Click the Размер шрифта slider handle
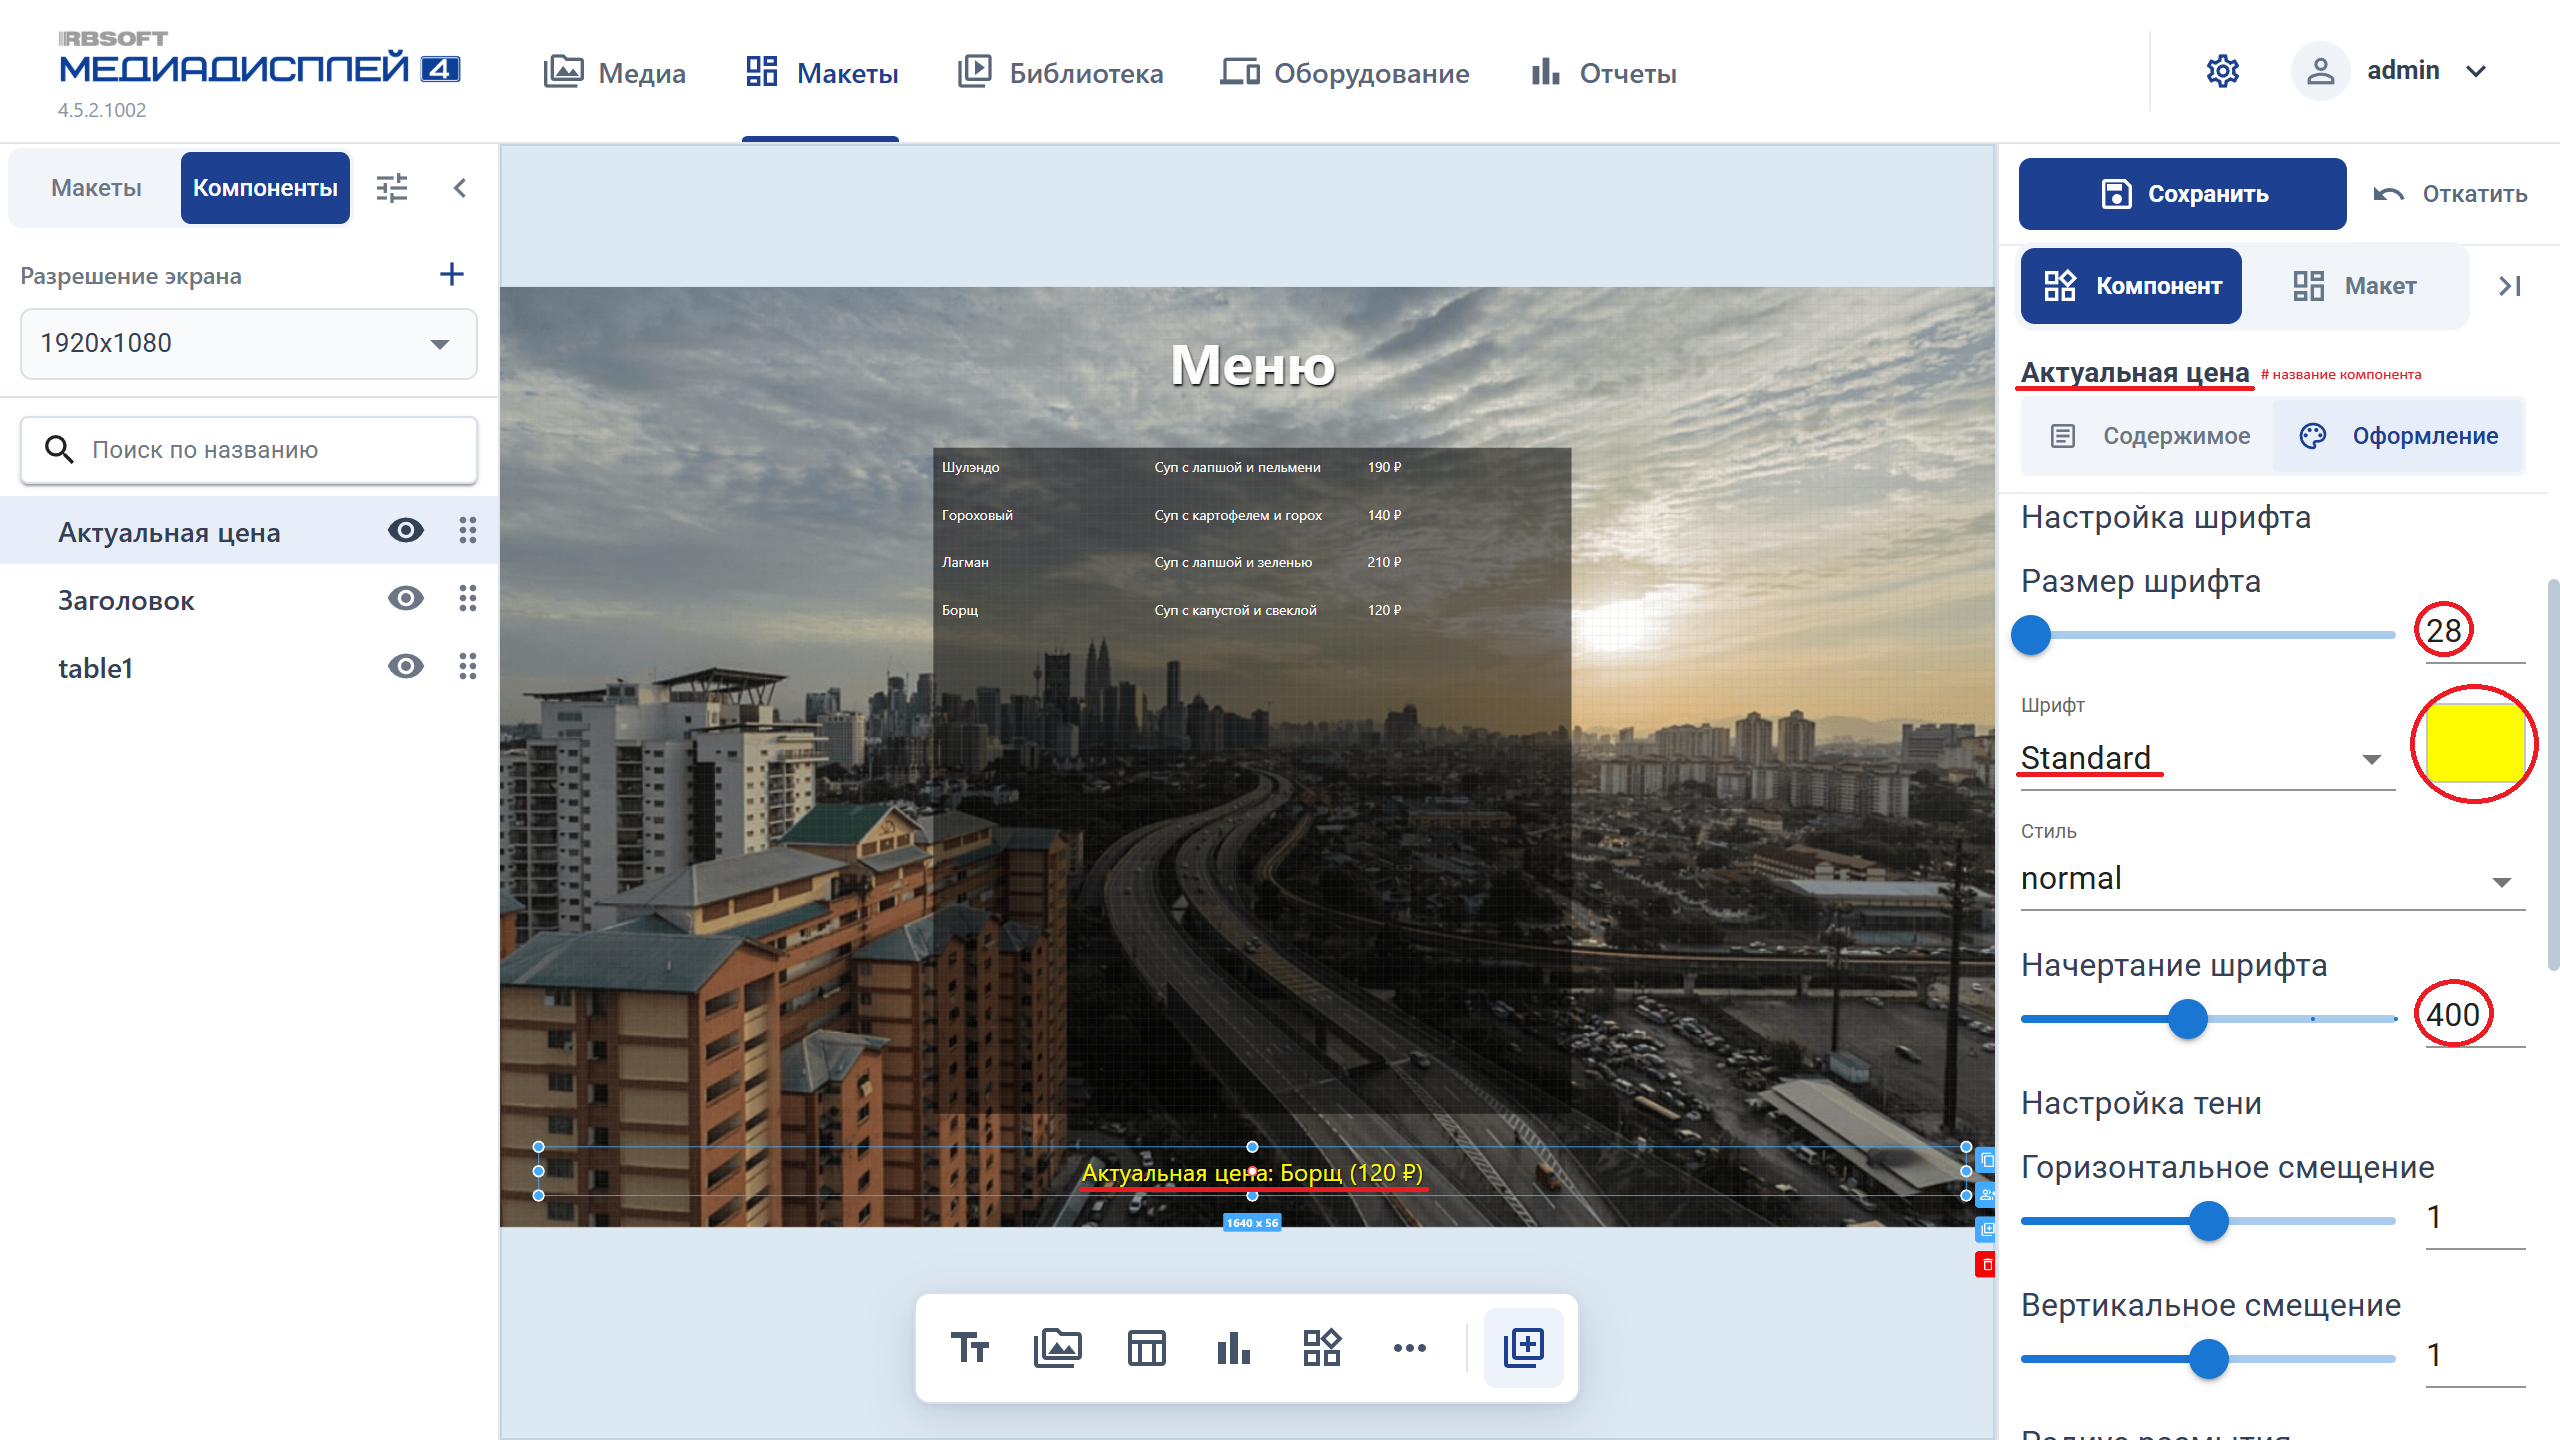2560x1440 pixels. [x=2031, y=635]
